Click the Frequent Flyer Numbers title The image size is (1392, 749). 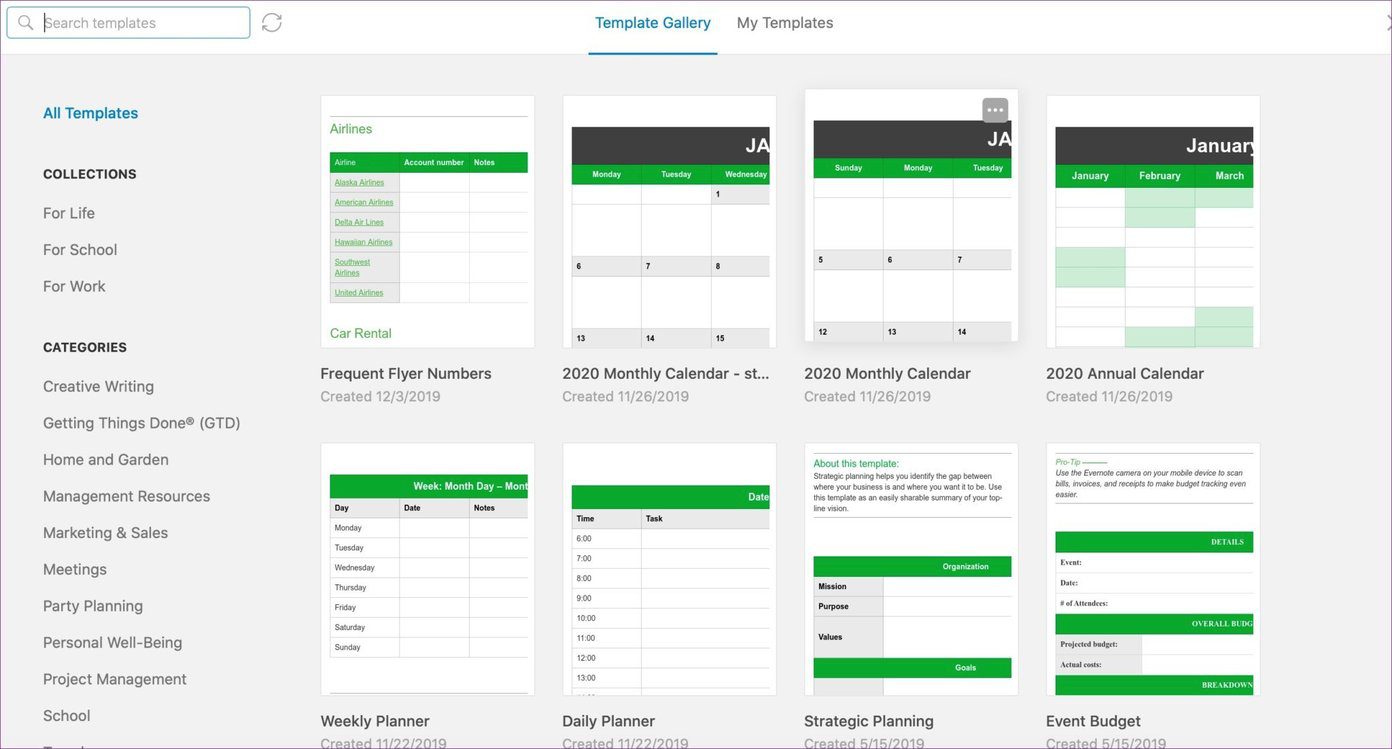[406, 373]
